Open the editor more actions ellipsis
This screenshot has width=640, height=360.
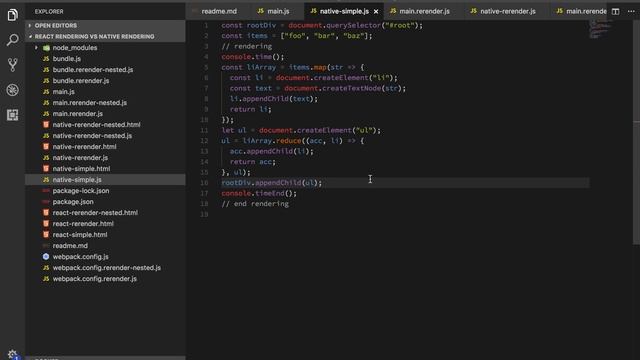(x=631, y=11)
